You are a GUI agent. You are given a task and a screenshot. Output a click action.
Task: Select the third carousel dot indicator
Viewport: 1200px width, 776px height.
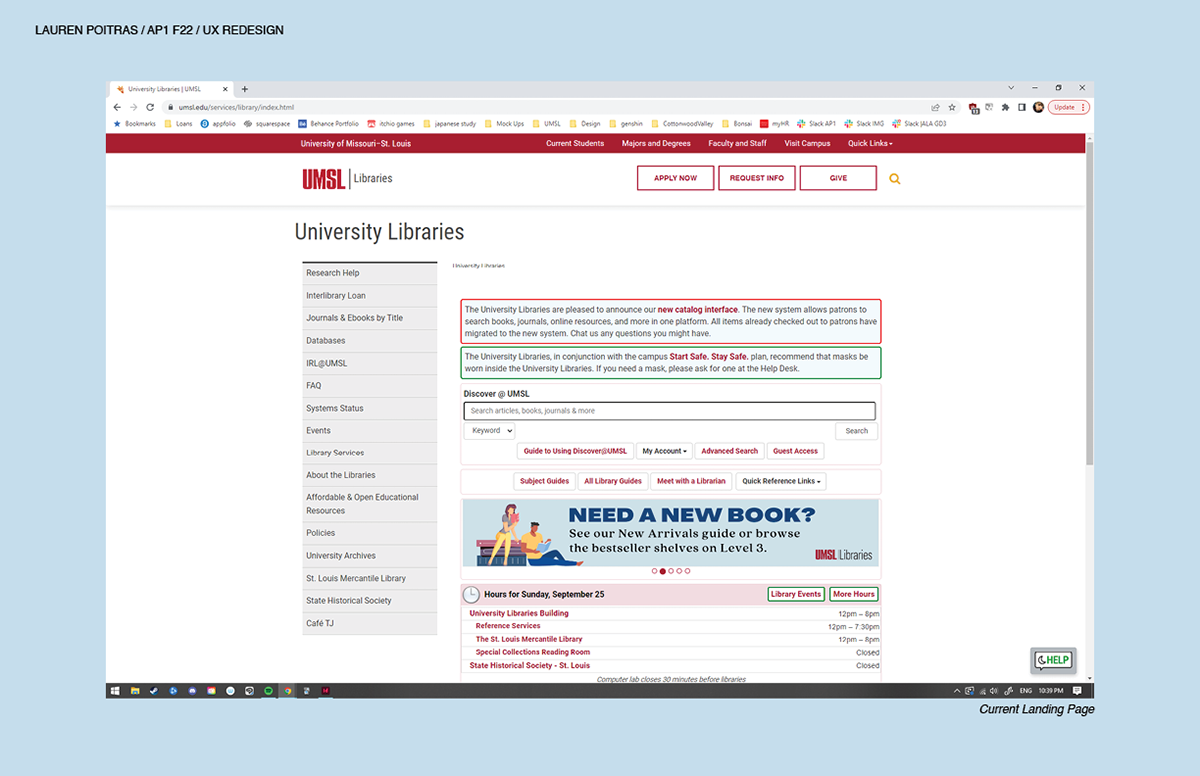coord(671,571)
